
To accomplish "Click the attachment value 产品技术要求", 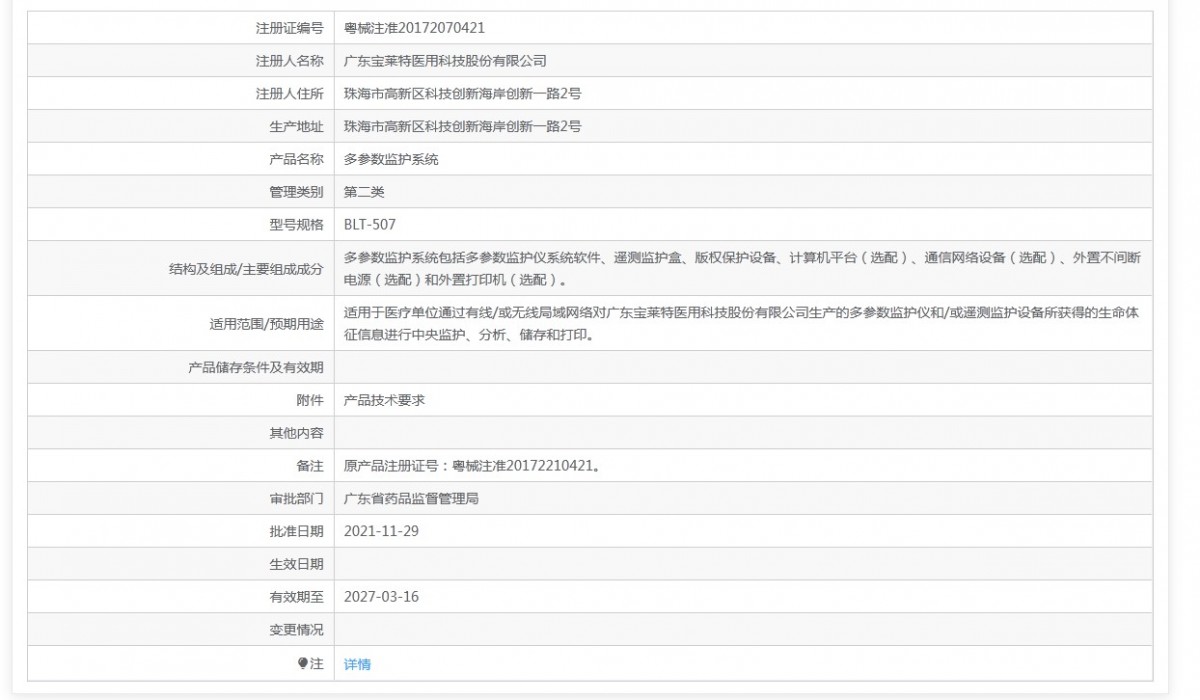I will point(384,400).
